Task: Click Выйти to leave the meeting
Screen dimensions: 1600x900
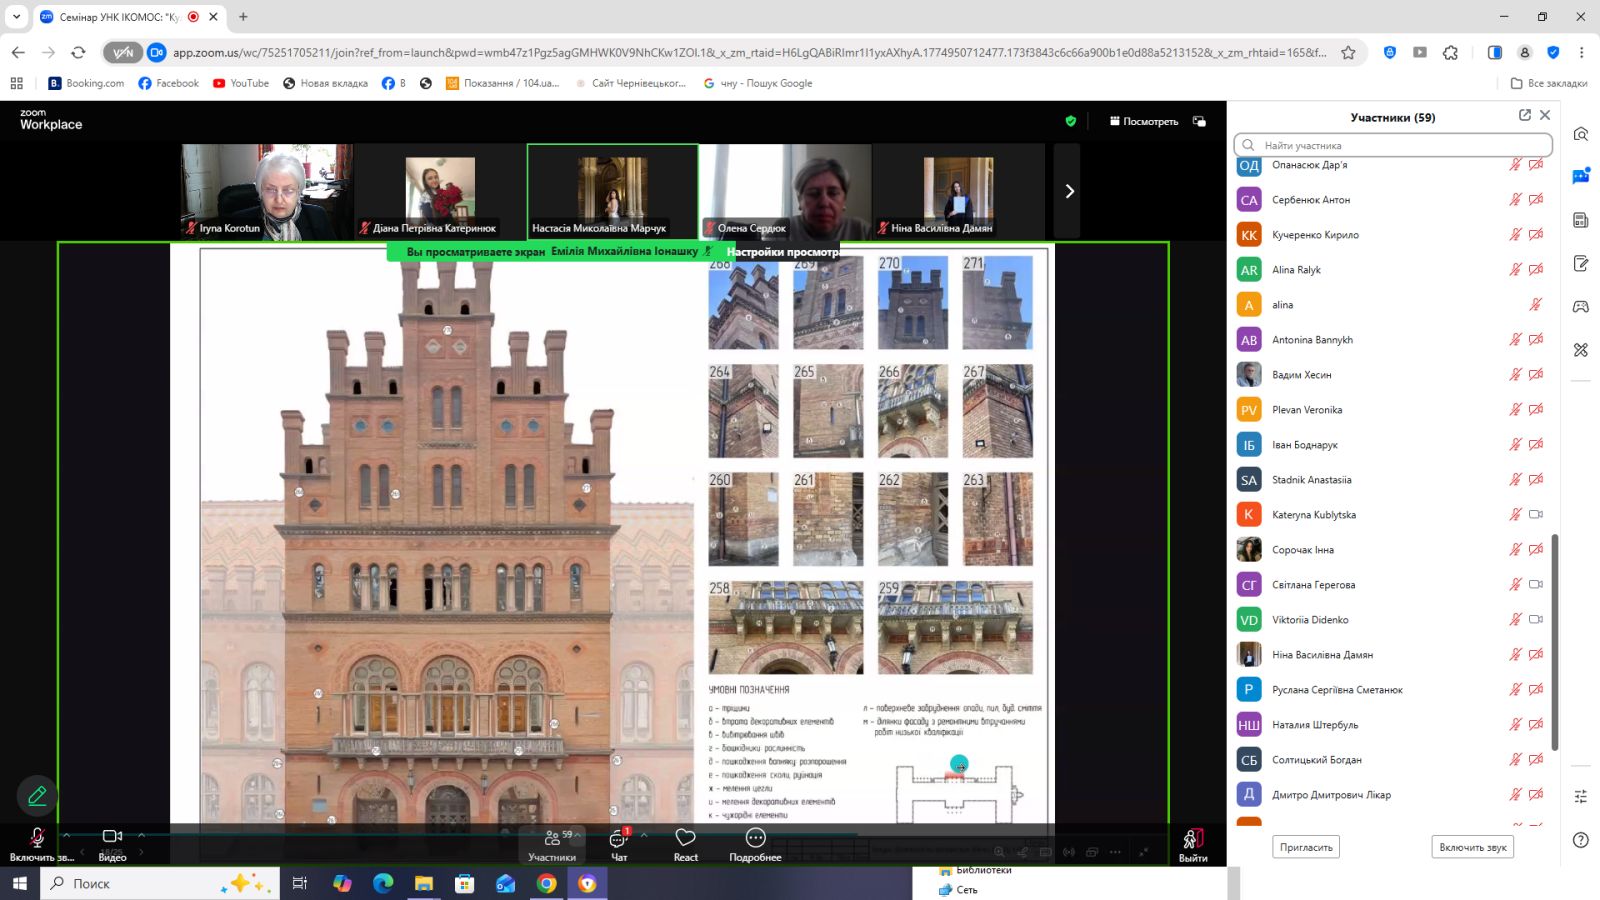Action: click(x=1192, y=844)
